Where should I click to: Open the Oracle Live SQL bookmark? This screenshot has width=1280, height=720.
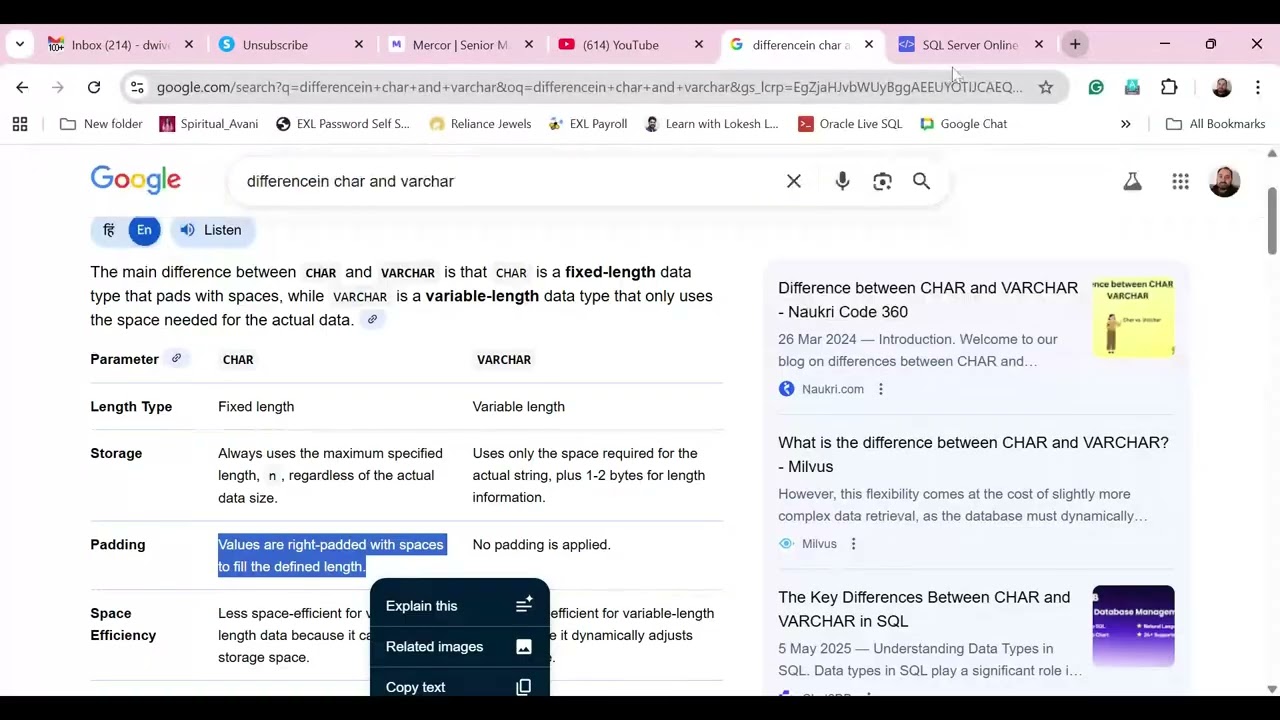pyautogui.click(x=850, y=124)
